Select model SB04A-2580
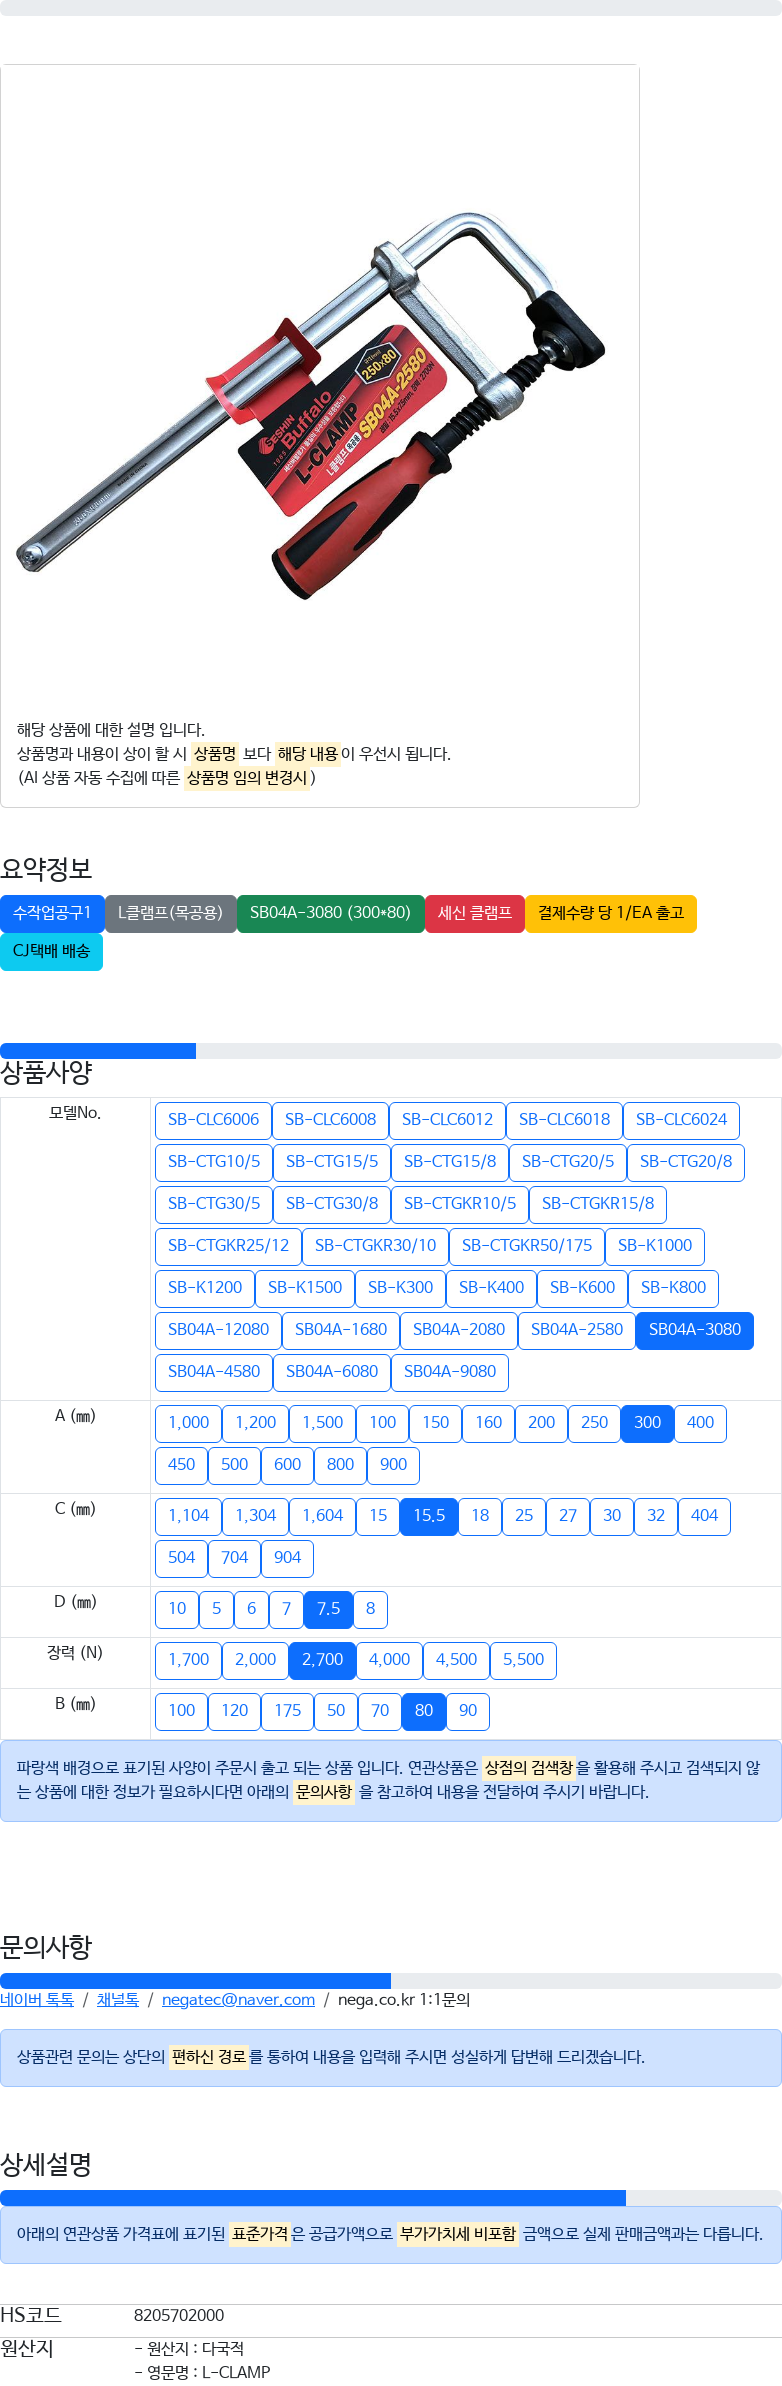The image size is (782, 2386). (x=577, y=1330)
